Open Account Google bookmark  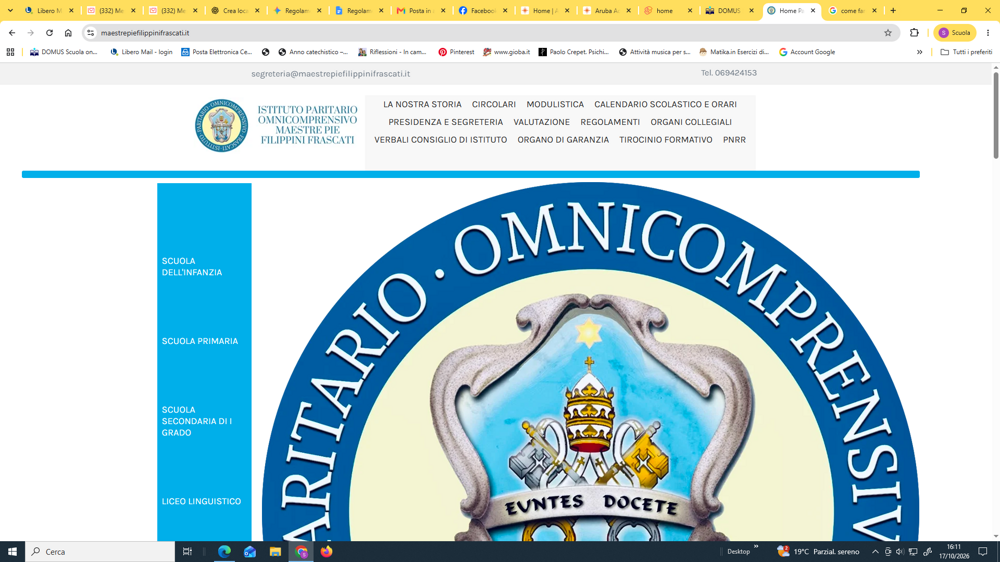[x=807, y=52]
